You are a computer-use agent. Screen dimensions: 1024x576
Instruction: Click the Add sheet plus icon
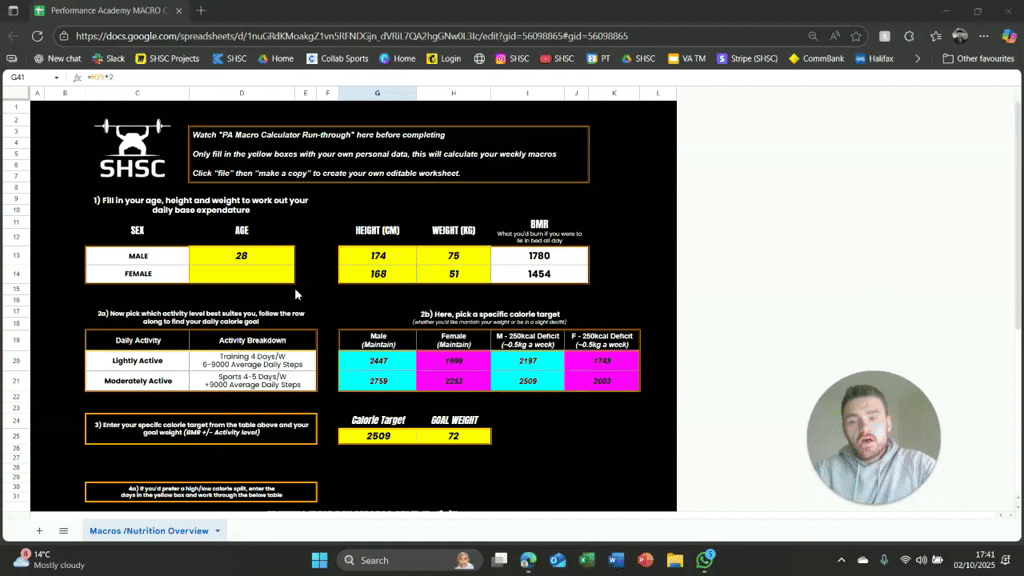point(39,531)
